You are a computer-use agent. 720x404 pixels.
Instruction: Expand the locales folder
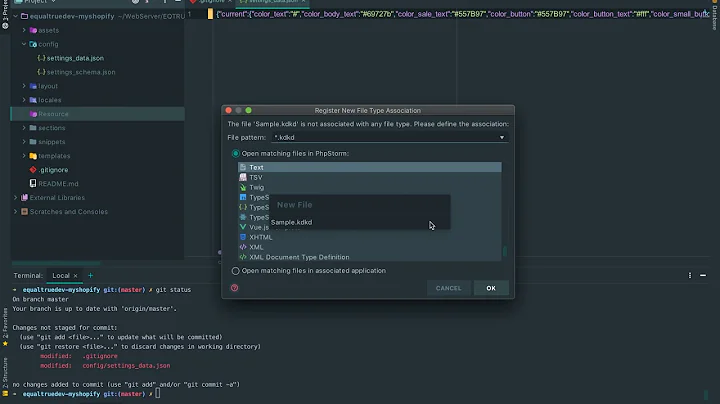24,100
